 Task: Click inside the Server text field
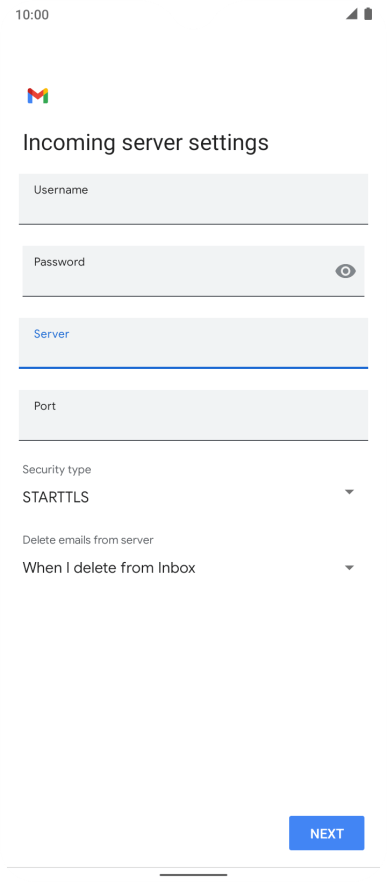pyautogui.click(x=194, y=343)
